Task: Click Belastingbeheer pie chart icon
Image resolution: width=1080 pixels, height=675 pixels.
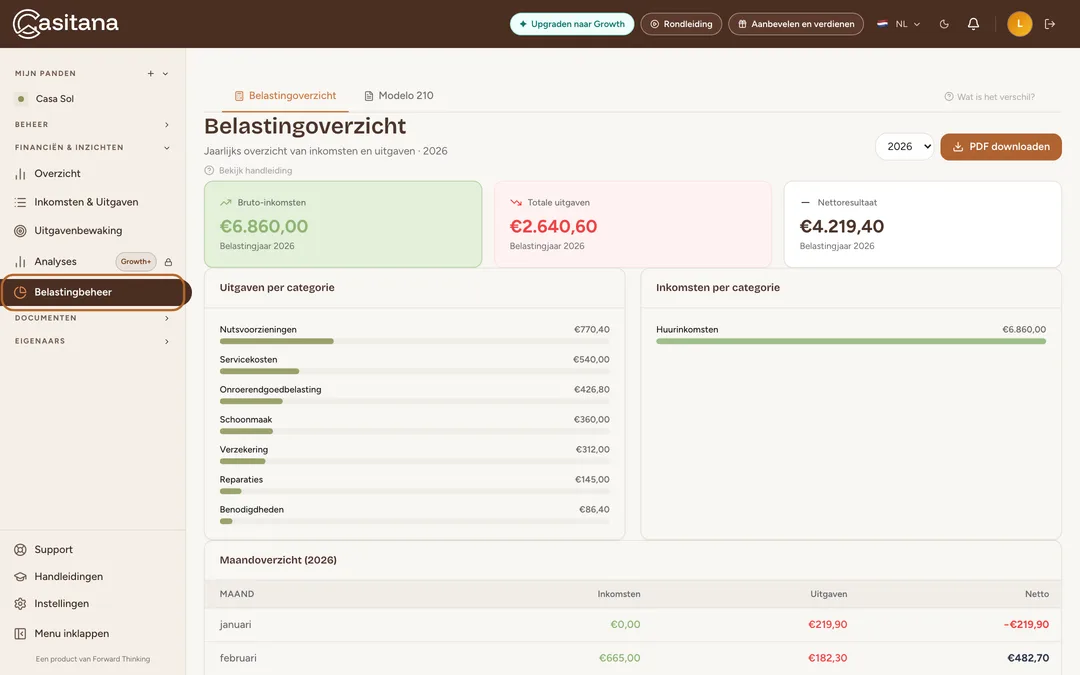Action: pos(21,292)
